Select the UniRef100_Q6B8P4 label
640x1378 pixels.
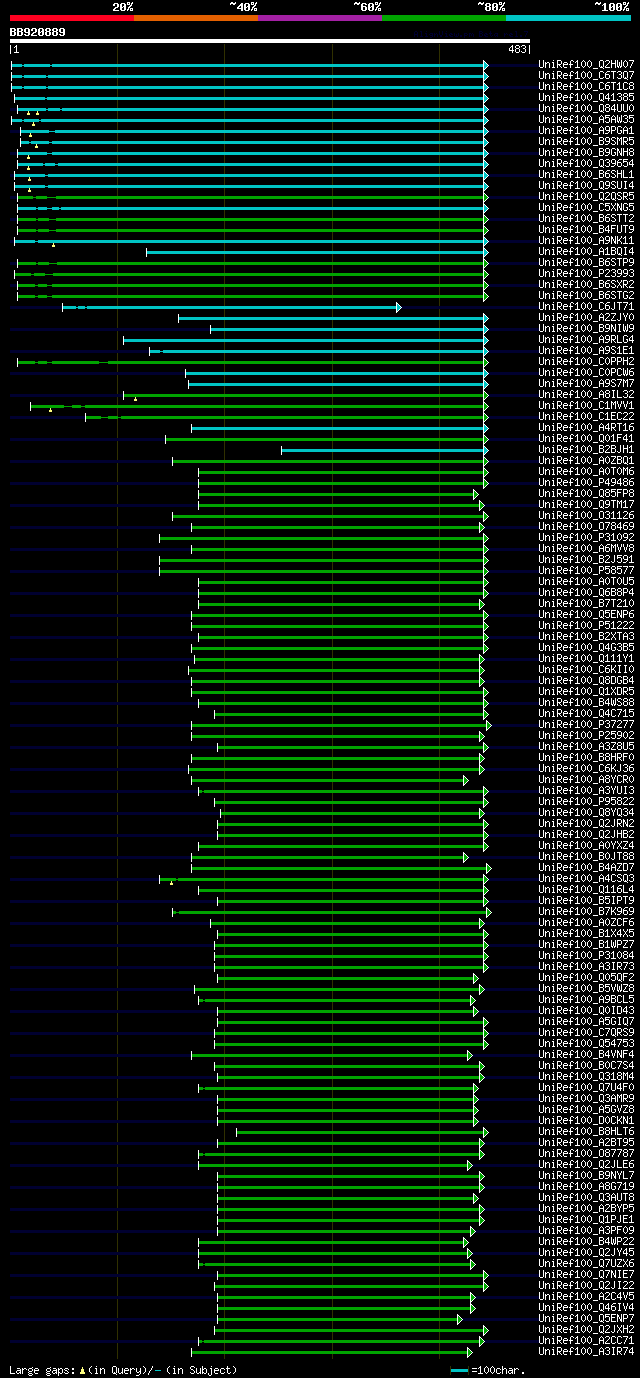(586, 592)
